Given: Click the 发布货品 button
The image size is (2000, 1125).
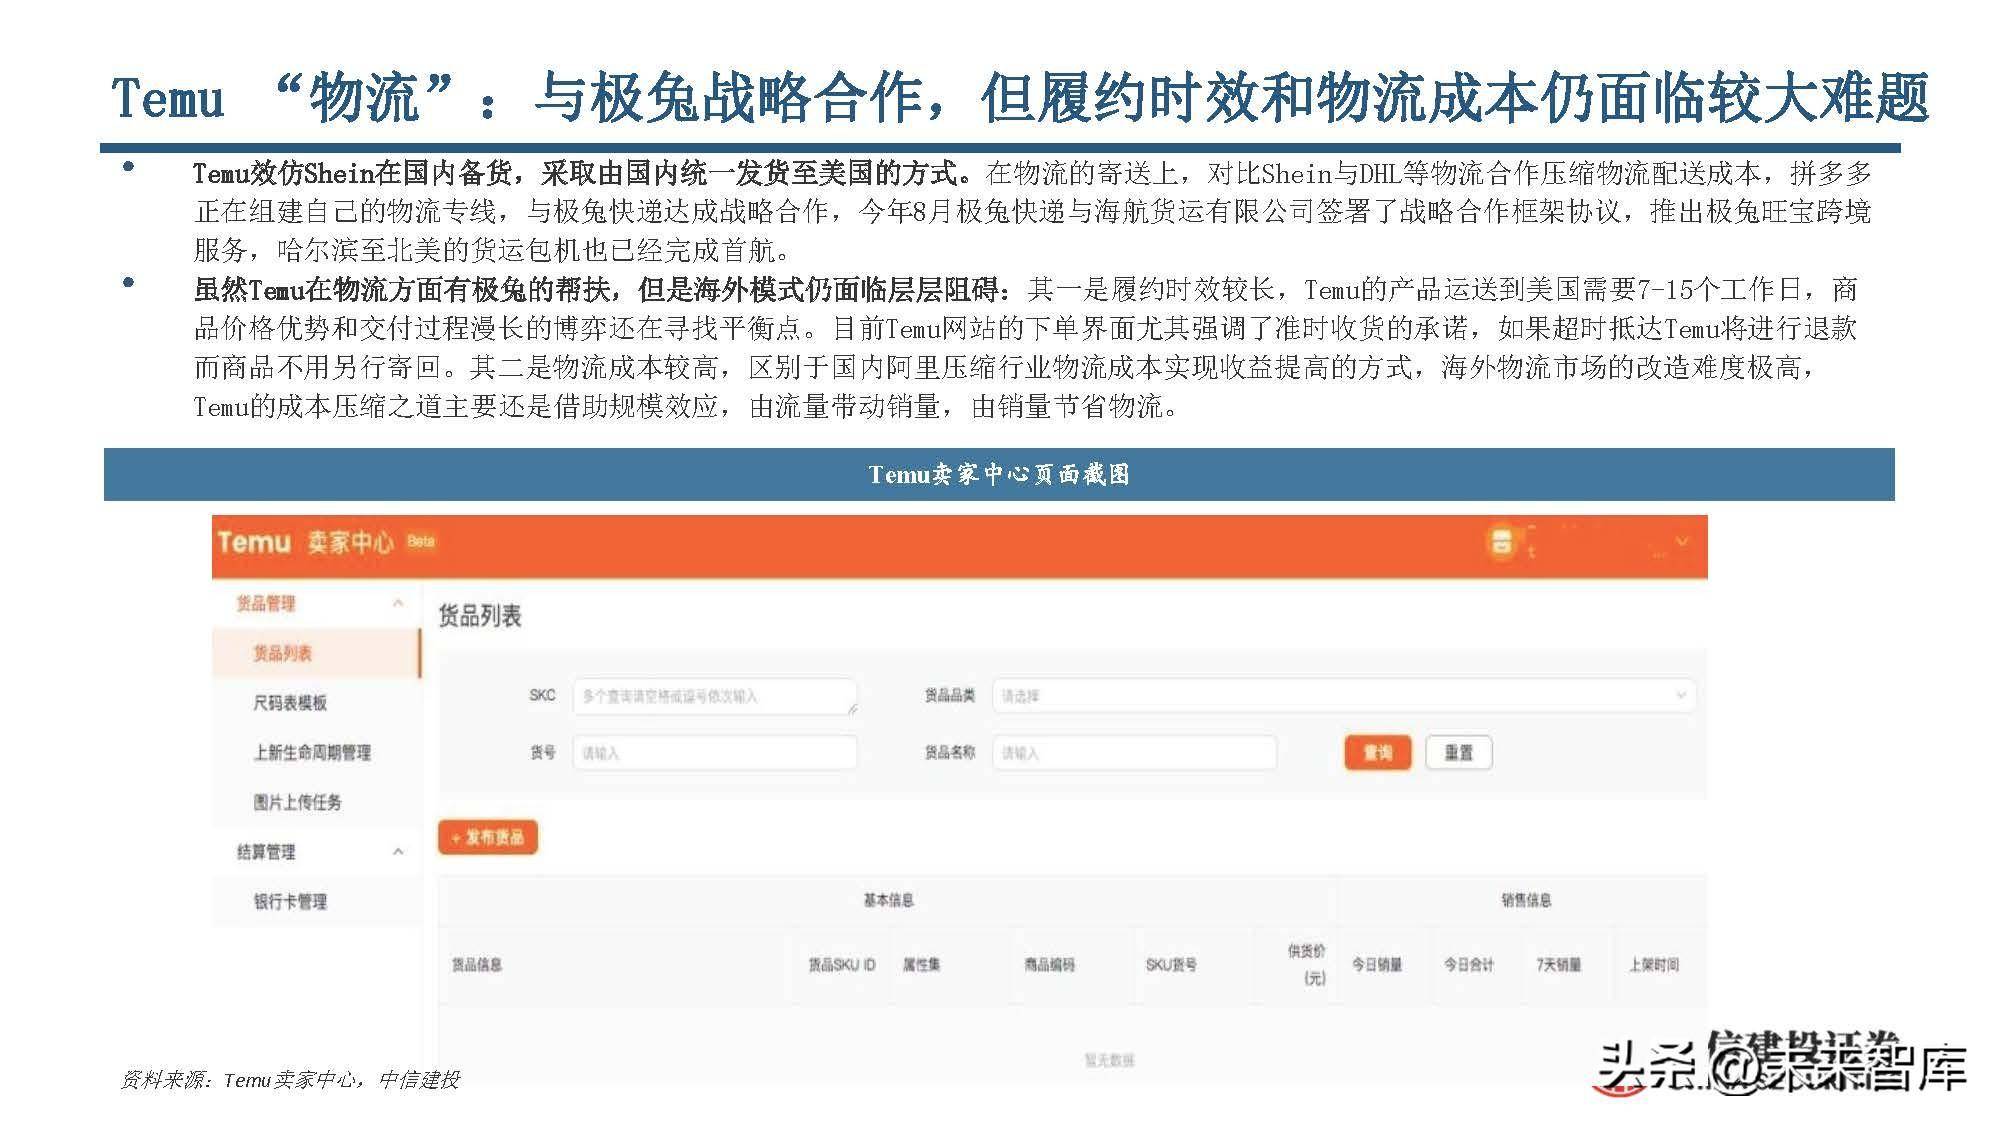Looking at the screenshot, I should coord(488,837).
